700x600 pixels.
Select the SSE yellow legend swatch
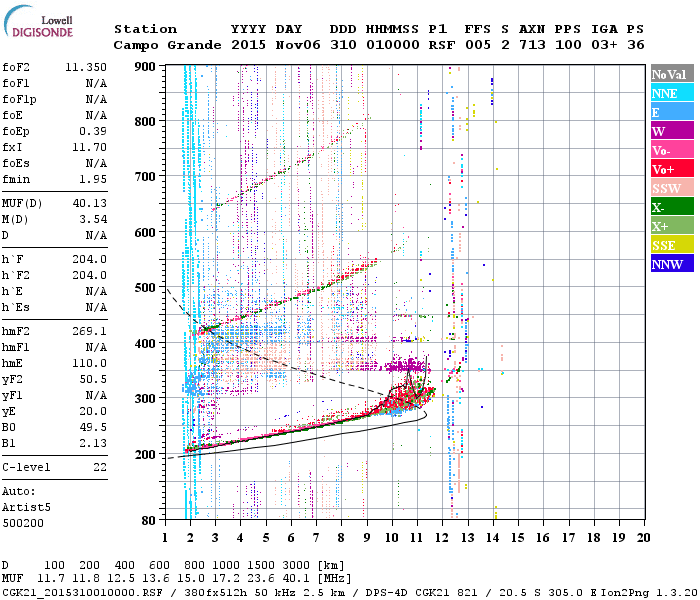click(x=672, y=245)
